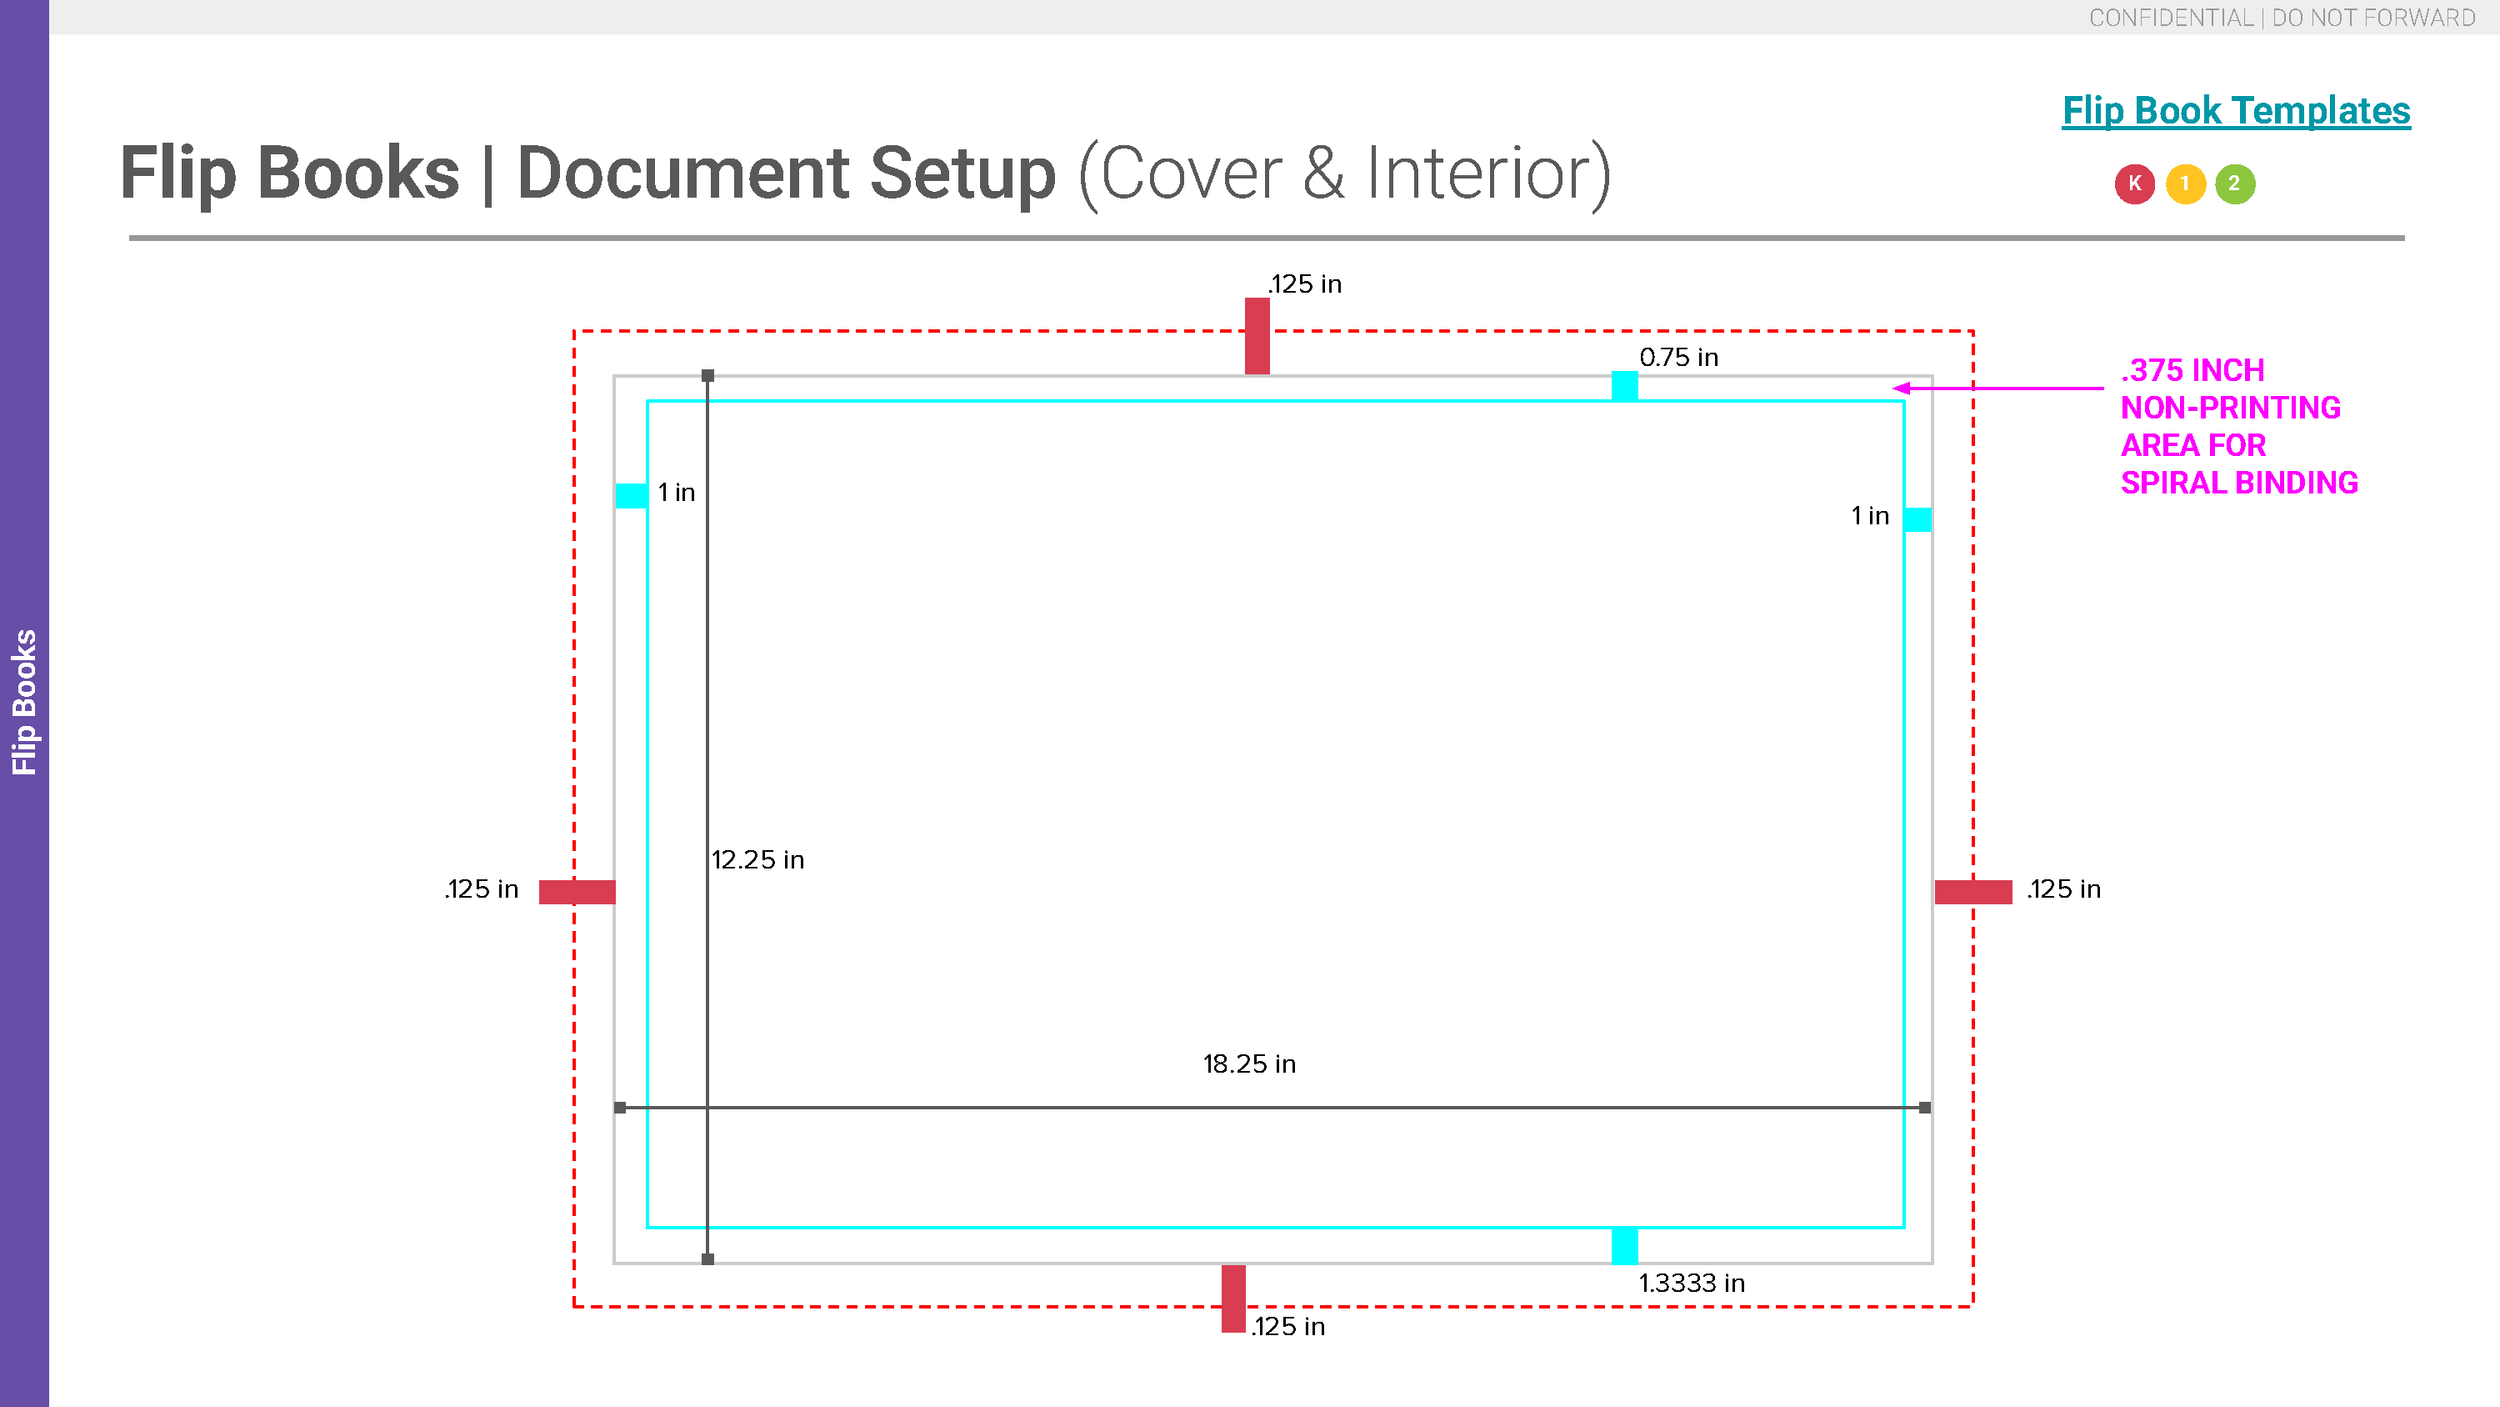Click the cyan margin marker beside the 0.75 in label
This screenshot has width=2500, height=1407.
click(x=1625, y=386)
